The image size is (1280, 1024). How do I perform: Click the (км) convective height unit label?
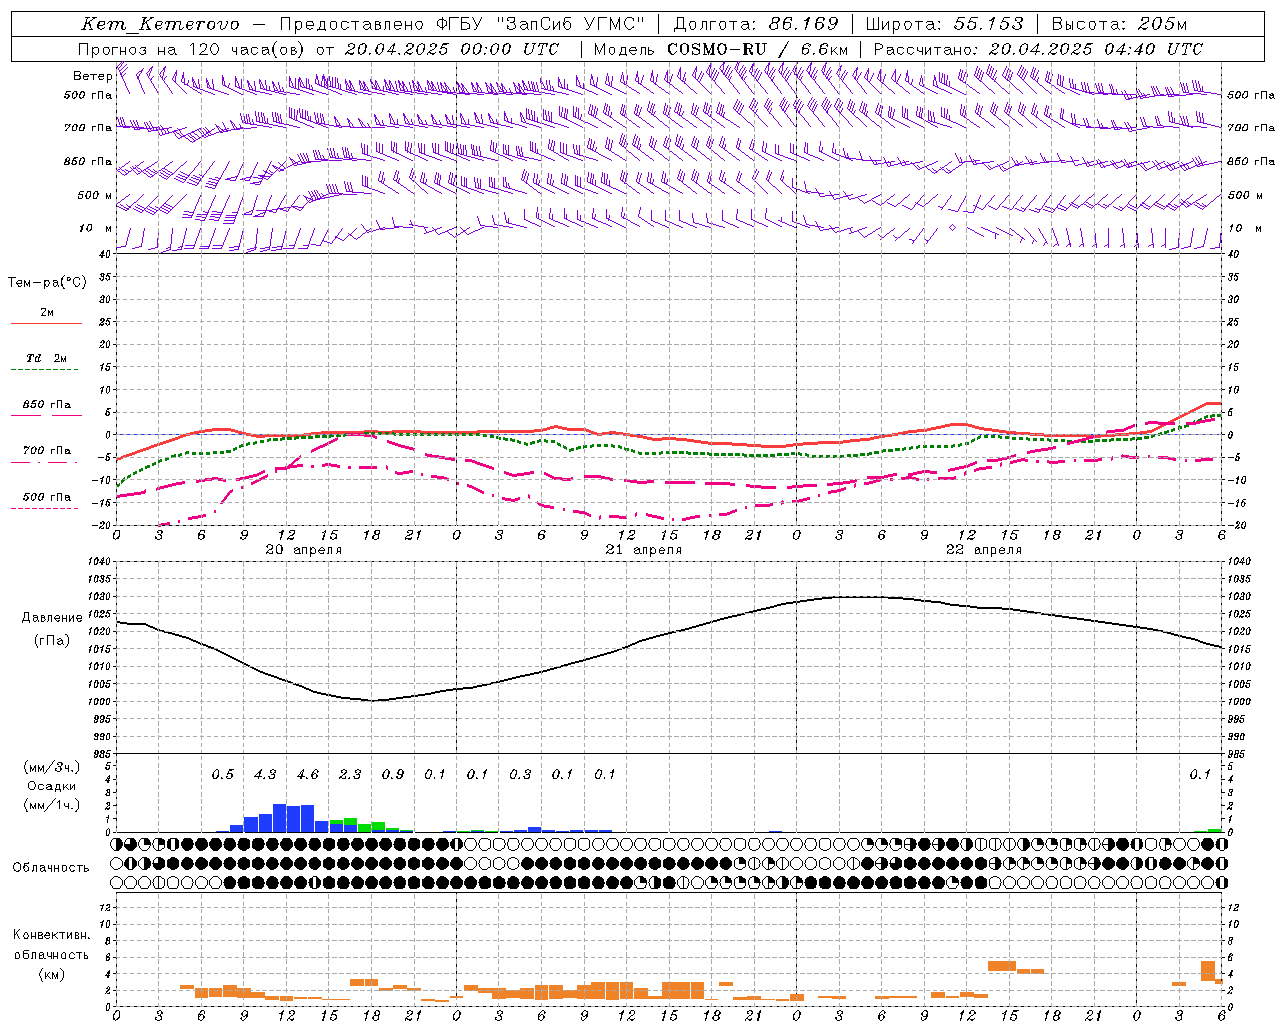click(x=52, y=974)
